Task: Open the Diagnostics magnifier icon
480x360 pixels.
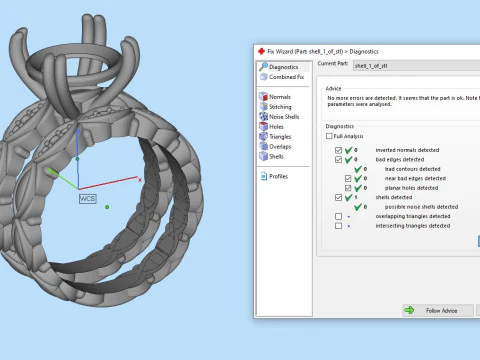Action: [x=263, y=67]
